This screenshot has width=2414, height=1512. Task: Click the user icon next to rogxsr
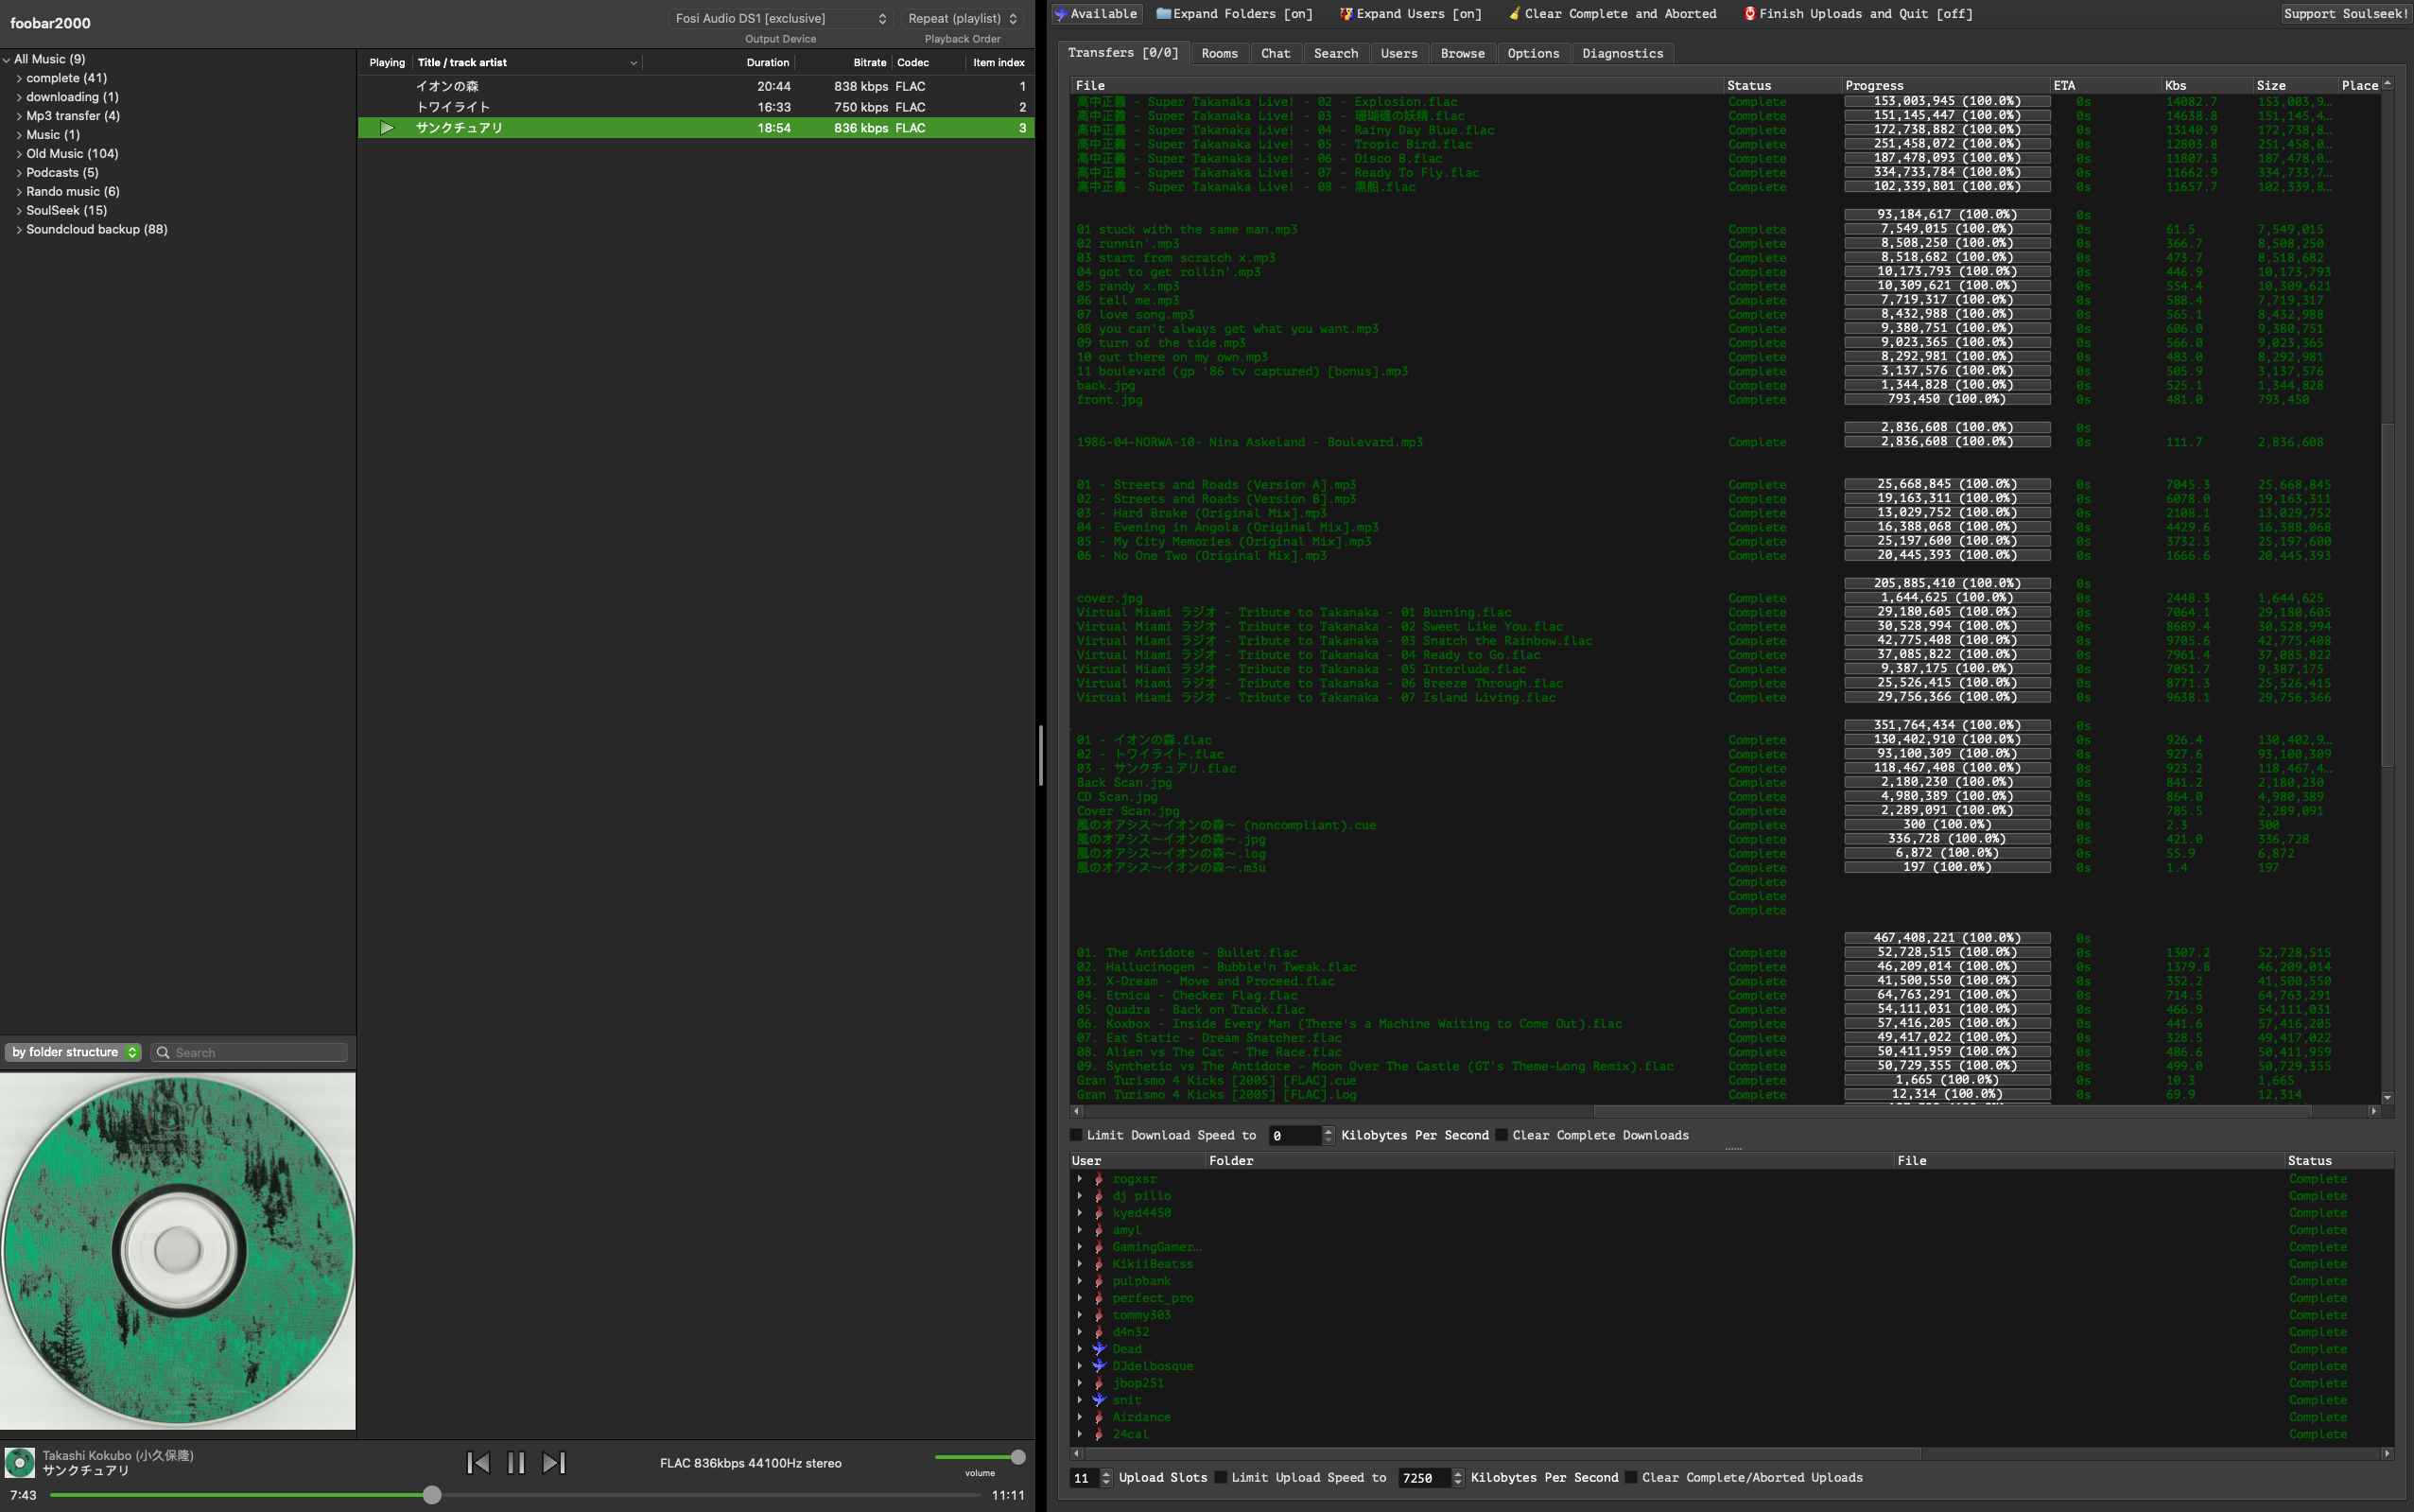click(x=1099, y=1179)
